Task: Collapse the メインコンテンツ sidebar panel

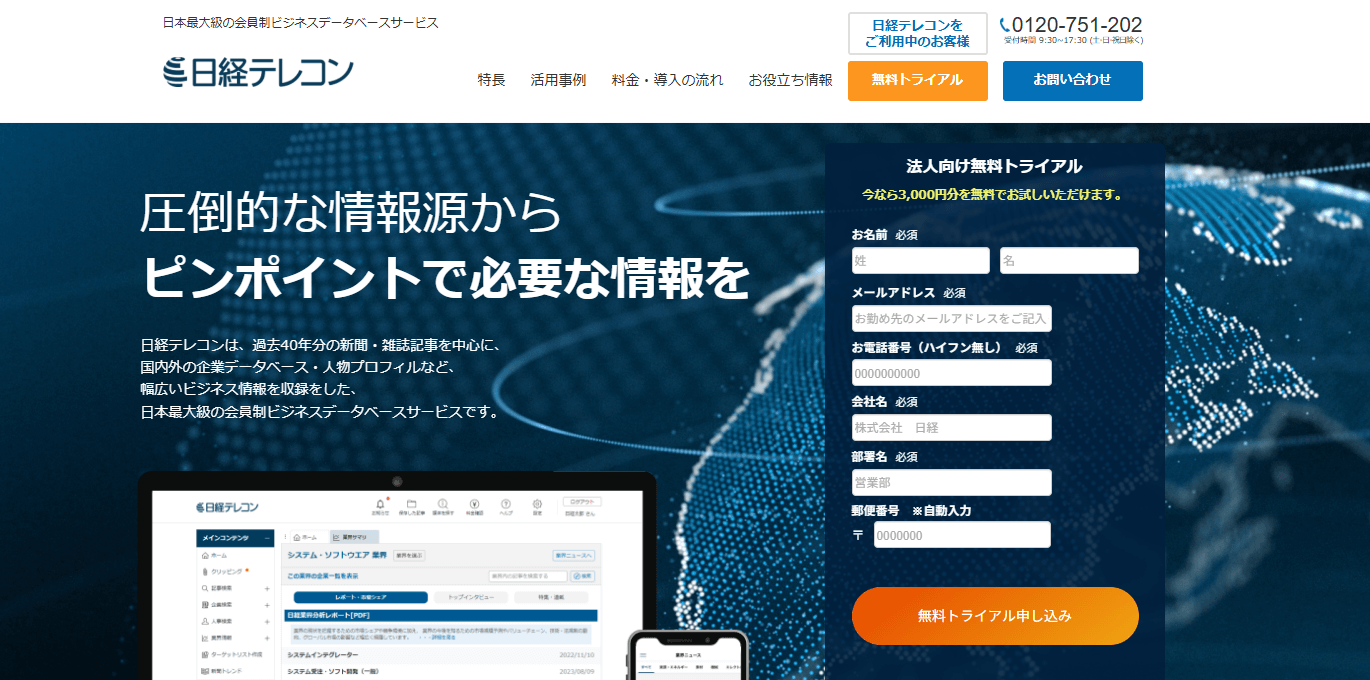Action: pos(267,538)
